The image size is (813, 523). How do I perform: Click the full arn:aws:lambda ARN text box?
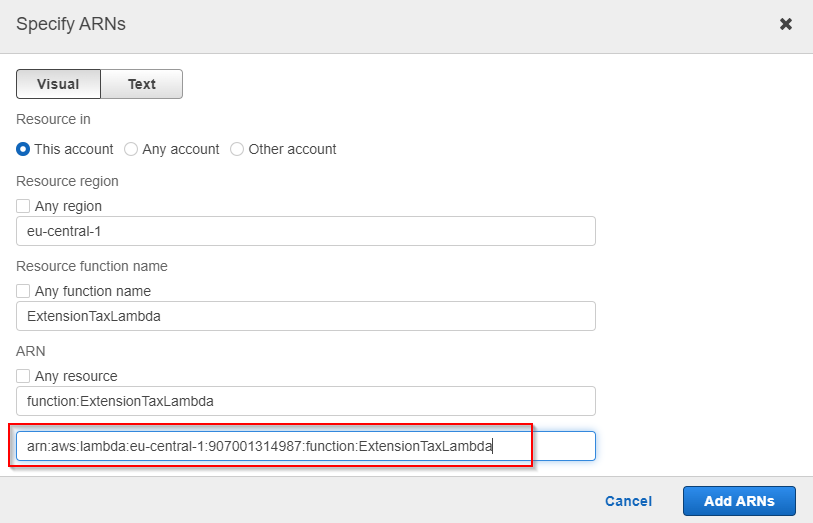point(306,446)
